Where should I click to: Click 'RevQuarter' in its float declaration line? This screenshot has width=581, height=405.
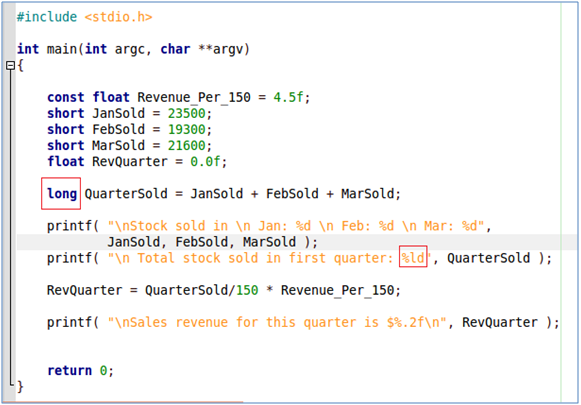(x=130, y=162)
